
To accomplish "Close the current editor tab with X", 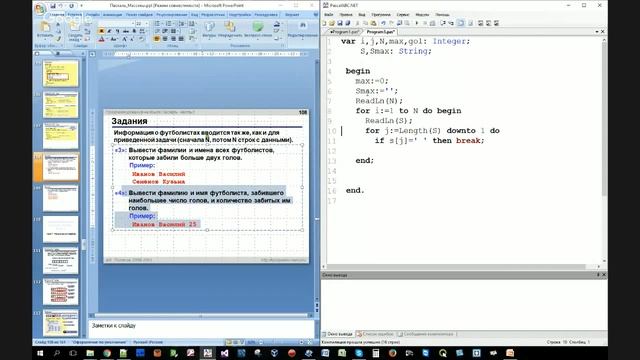I will click(x=602, y=31).
